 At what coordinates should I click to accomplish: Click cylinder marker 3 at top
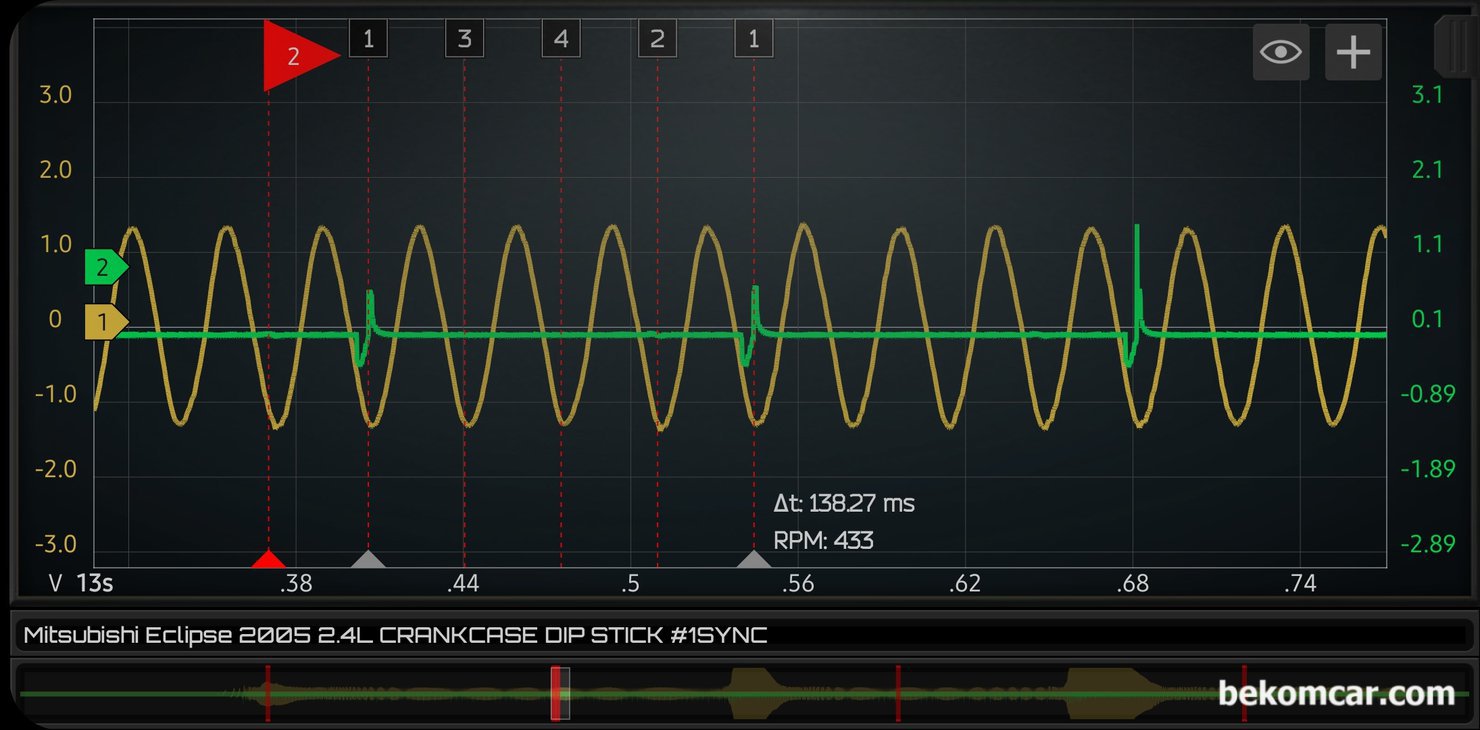click(464, 39)
